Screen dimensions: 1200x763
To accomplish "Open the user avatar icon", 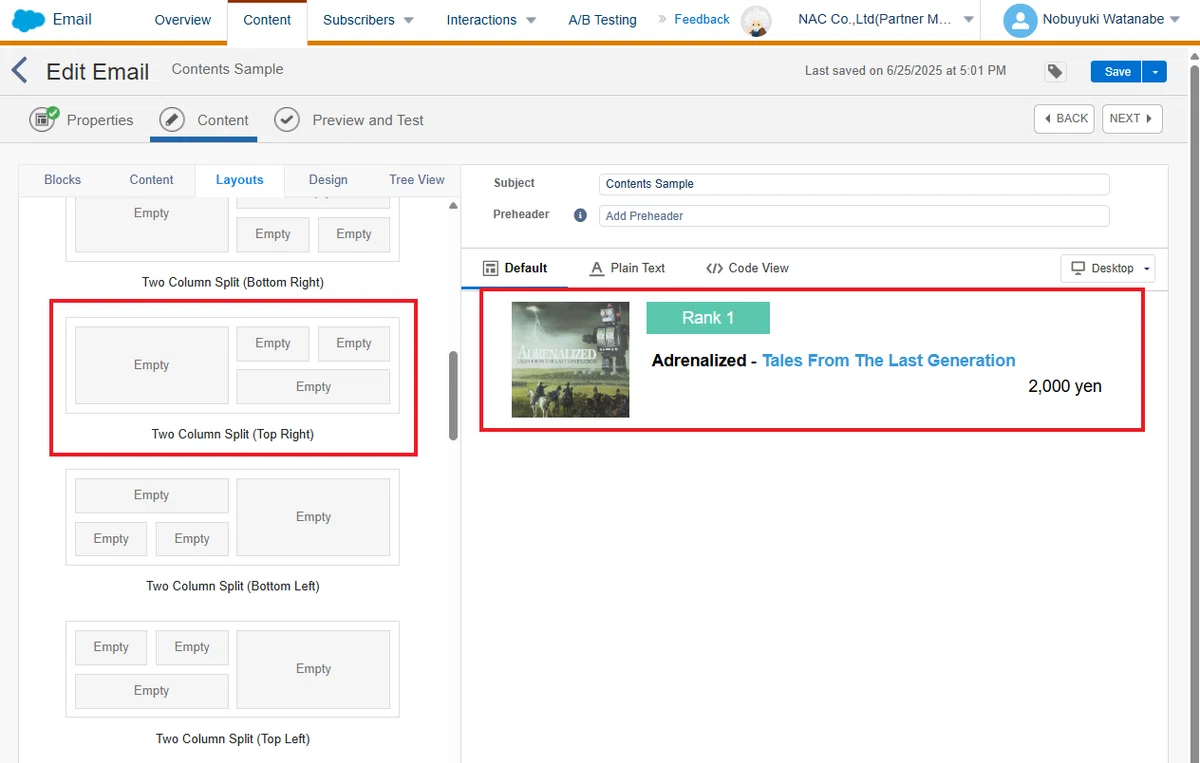I will (1019, 20).
